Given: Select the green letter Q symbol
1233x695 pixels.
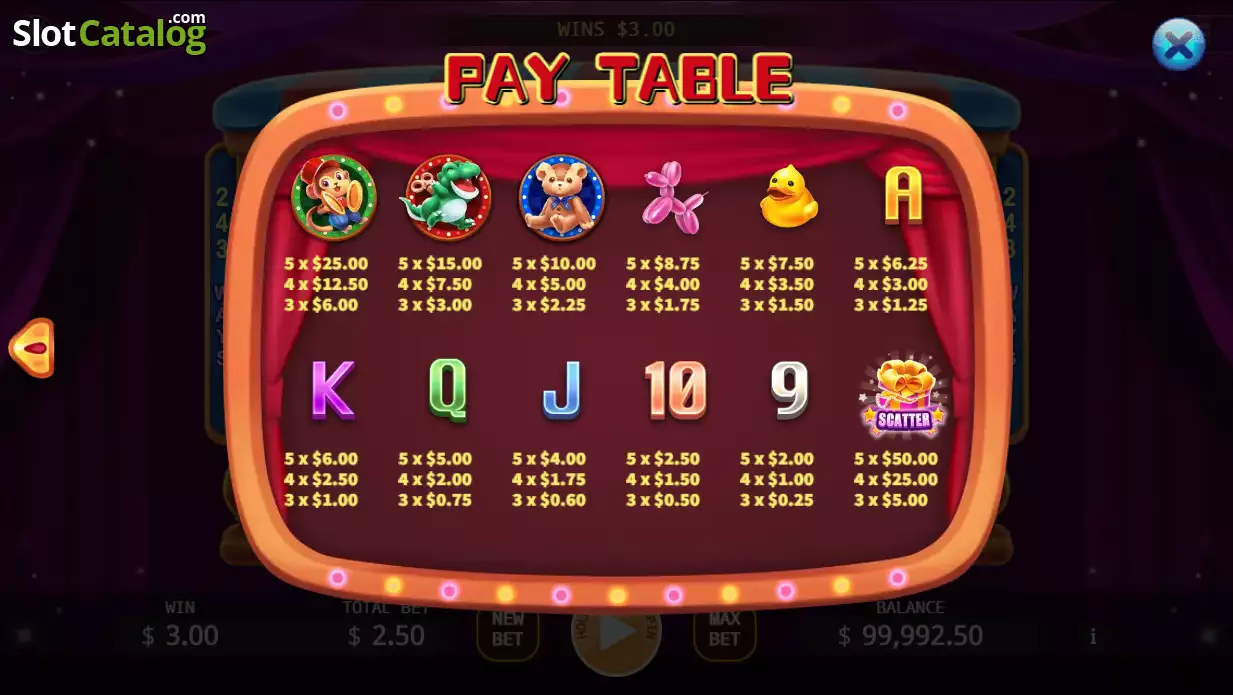Looking at the screenshot, I should click(x=447, y=389).
